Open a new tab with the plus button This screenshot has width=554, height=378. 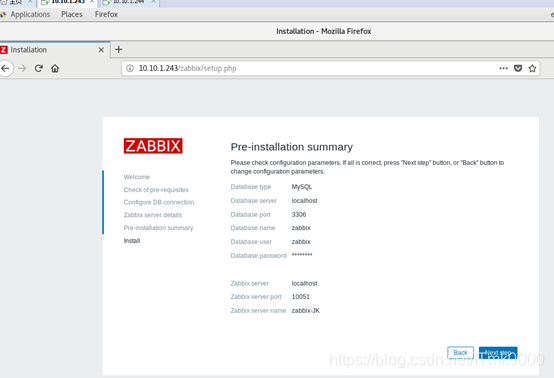coord(119,49)
